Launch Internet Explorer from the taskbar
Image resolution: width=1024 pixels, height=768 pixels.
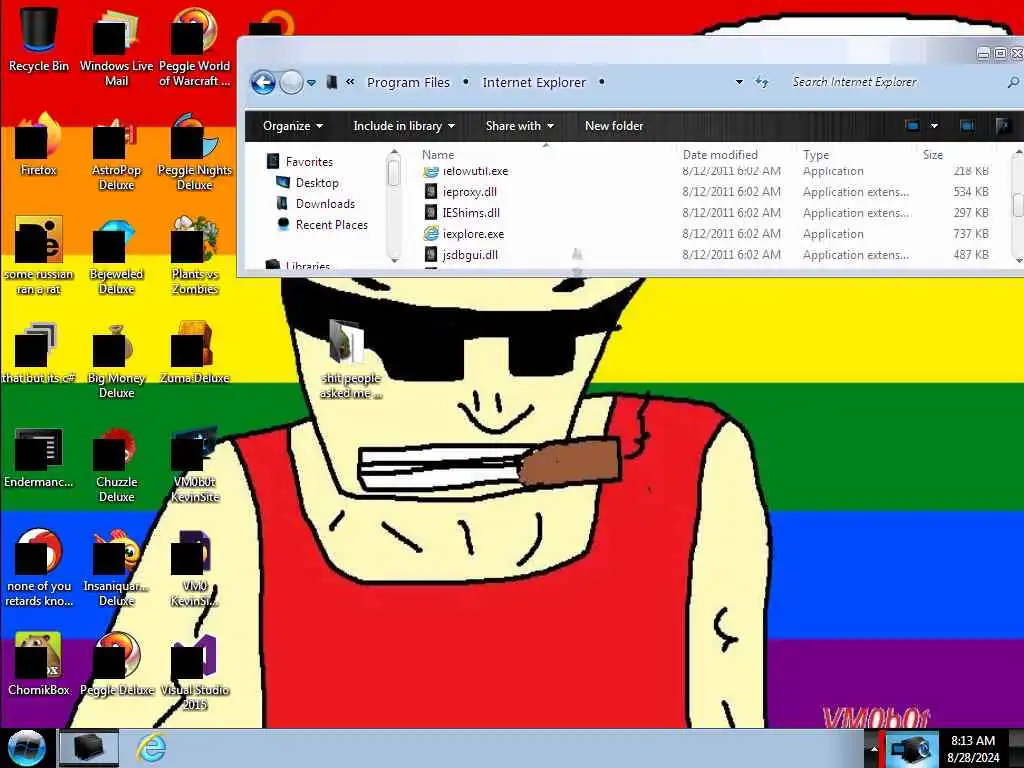click(x=151, y=748)
